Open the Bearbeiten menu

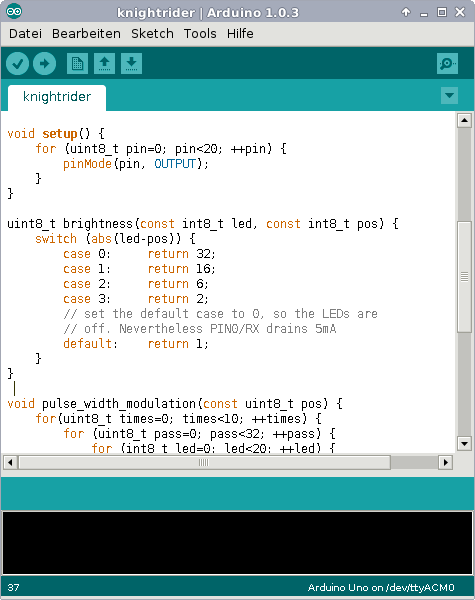click(x=86, y=34)
